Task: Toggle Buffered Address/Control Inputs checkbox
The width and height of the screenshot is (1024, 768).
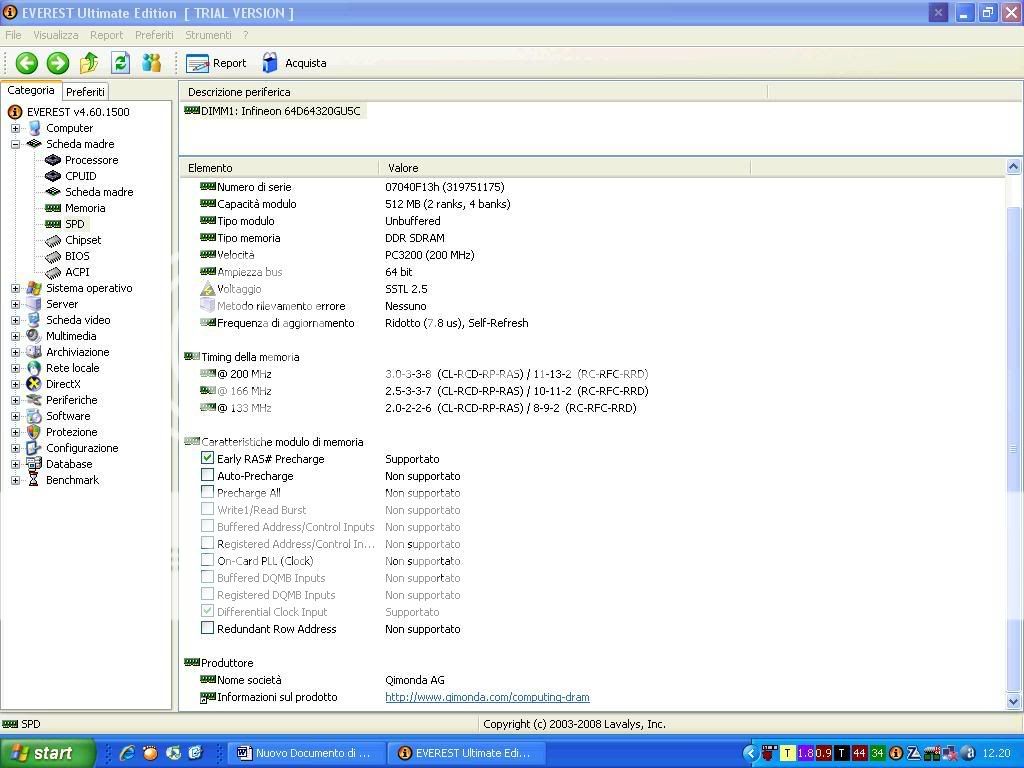Action: point(207,526)
